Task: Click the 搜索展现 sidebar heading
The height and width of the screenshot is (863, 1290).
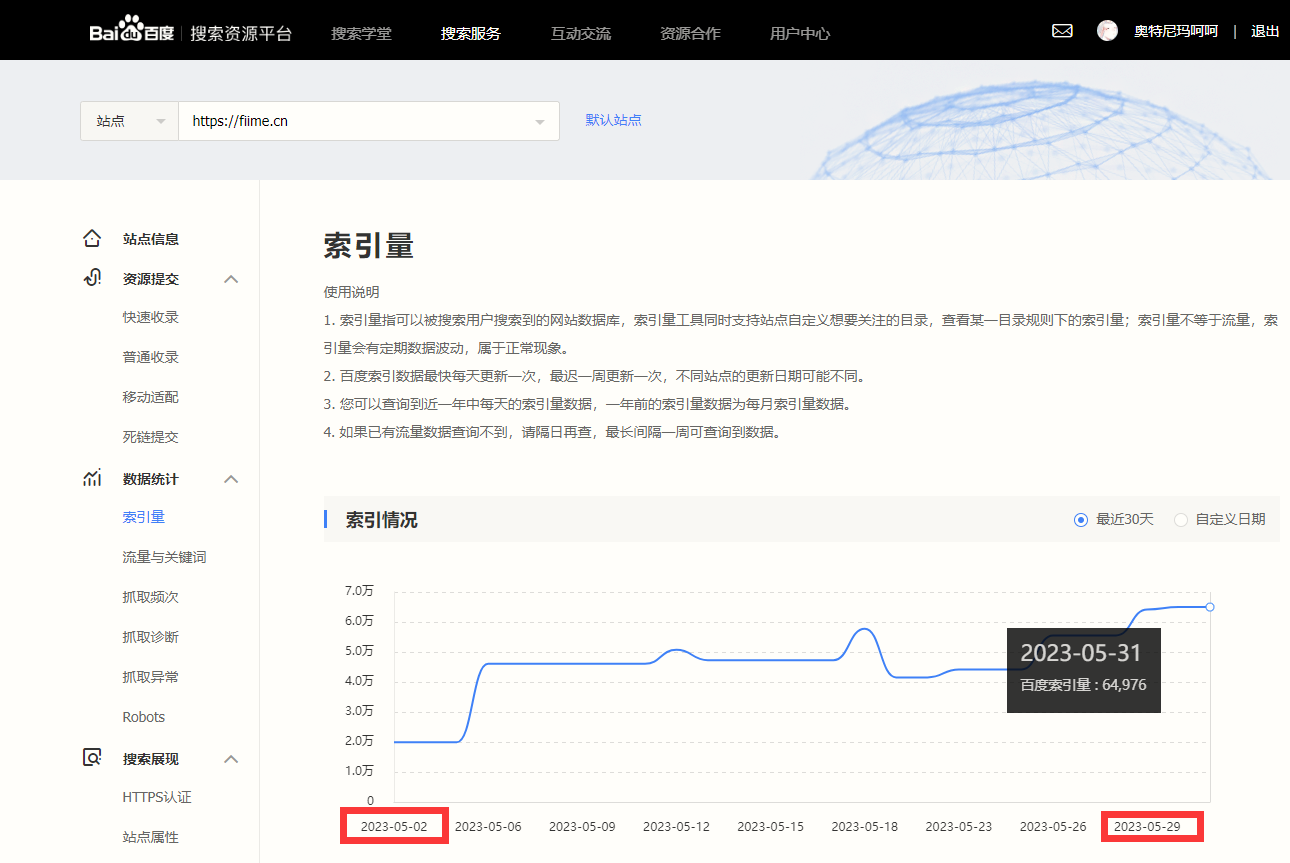Action: click(151, 759)
